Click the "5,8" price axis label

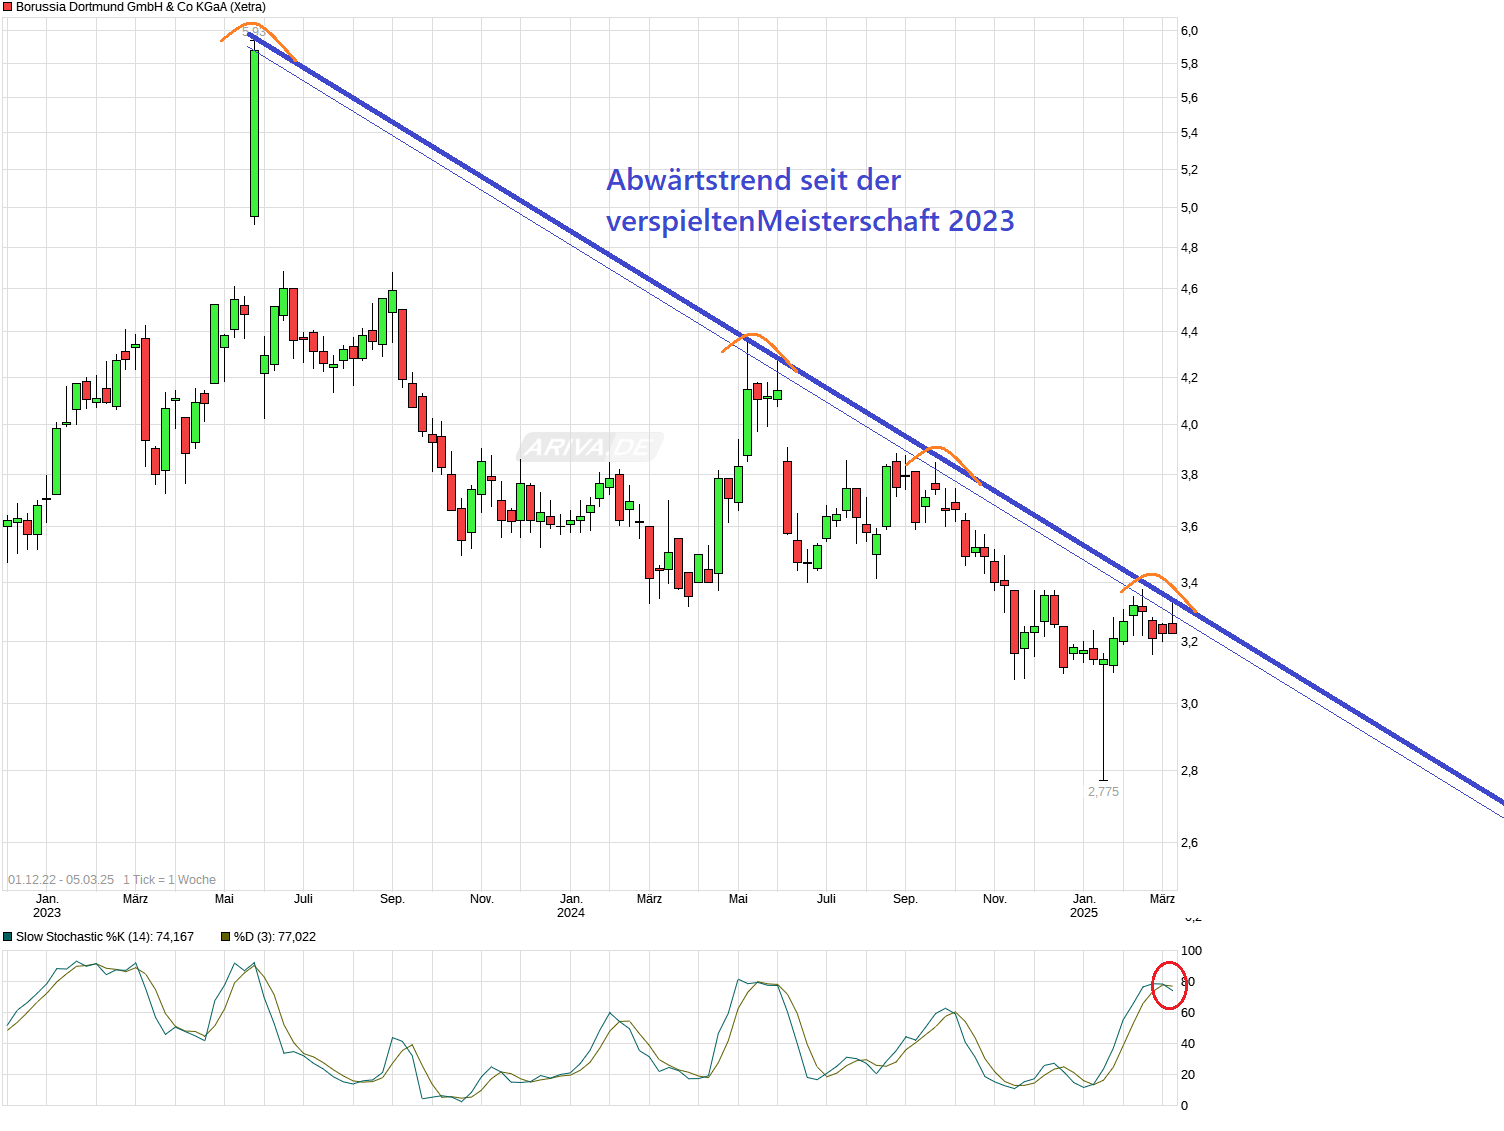tap(1189, 64)
